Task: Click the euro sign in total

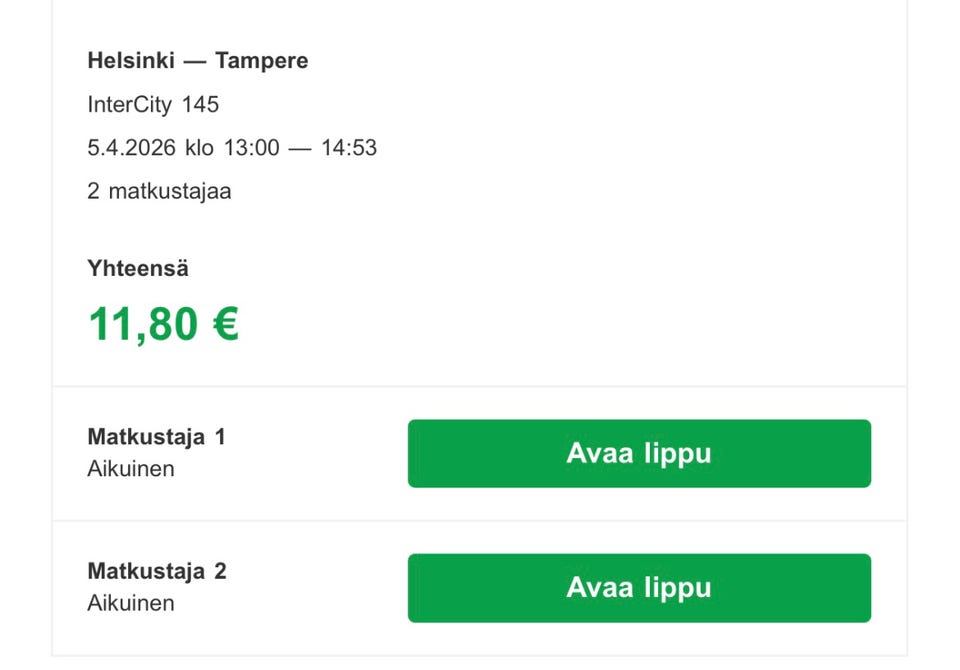Action: pos(225,324)
